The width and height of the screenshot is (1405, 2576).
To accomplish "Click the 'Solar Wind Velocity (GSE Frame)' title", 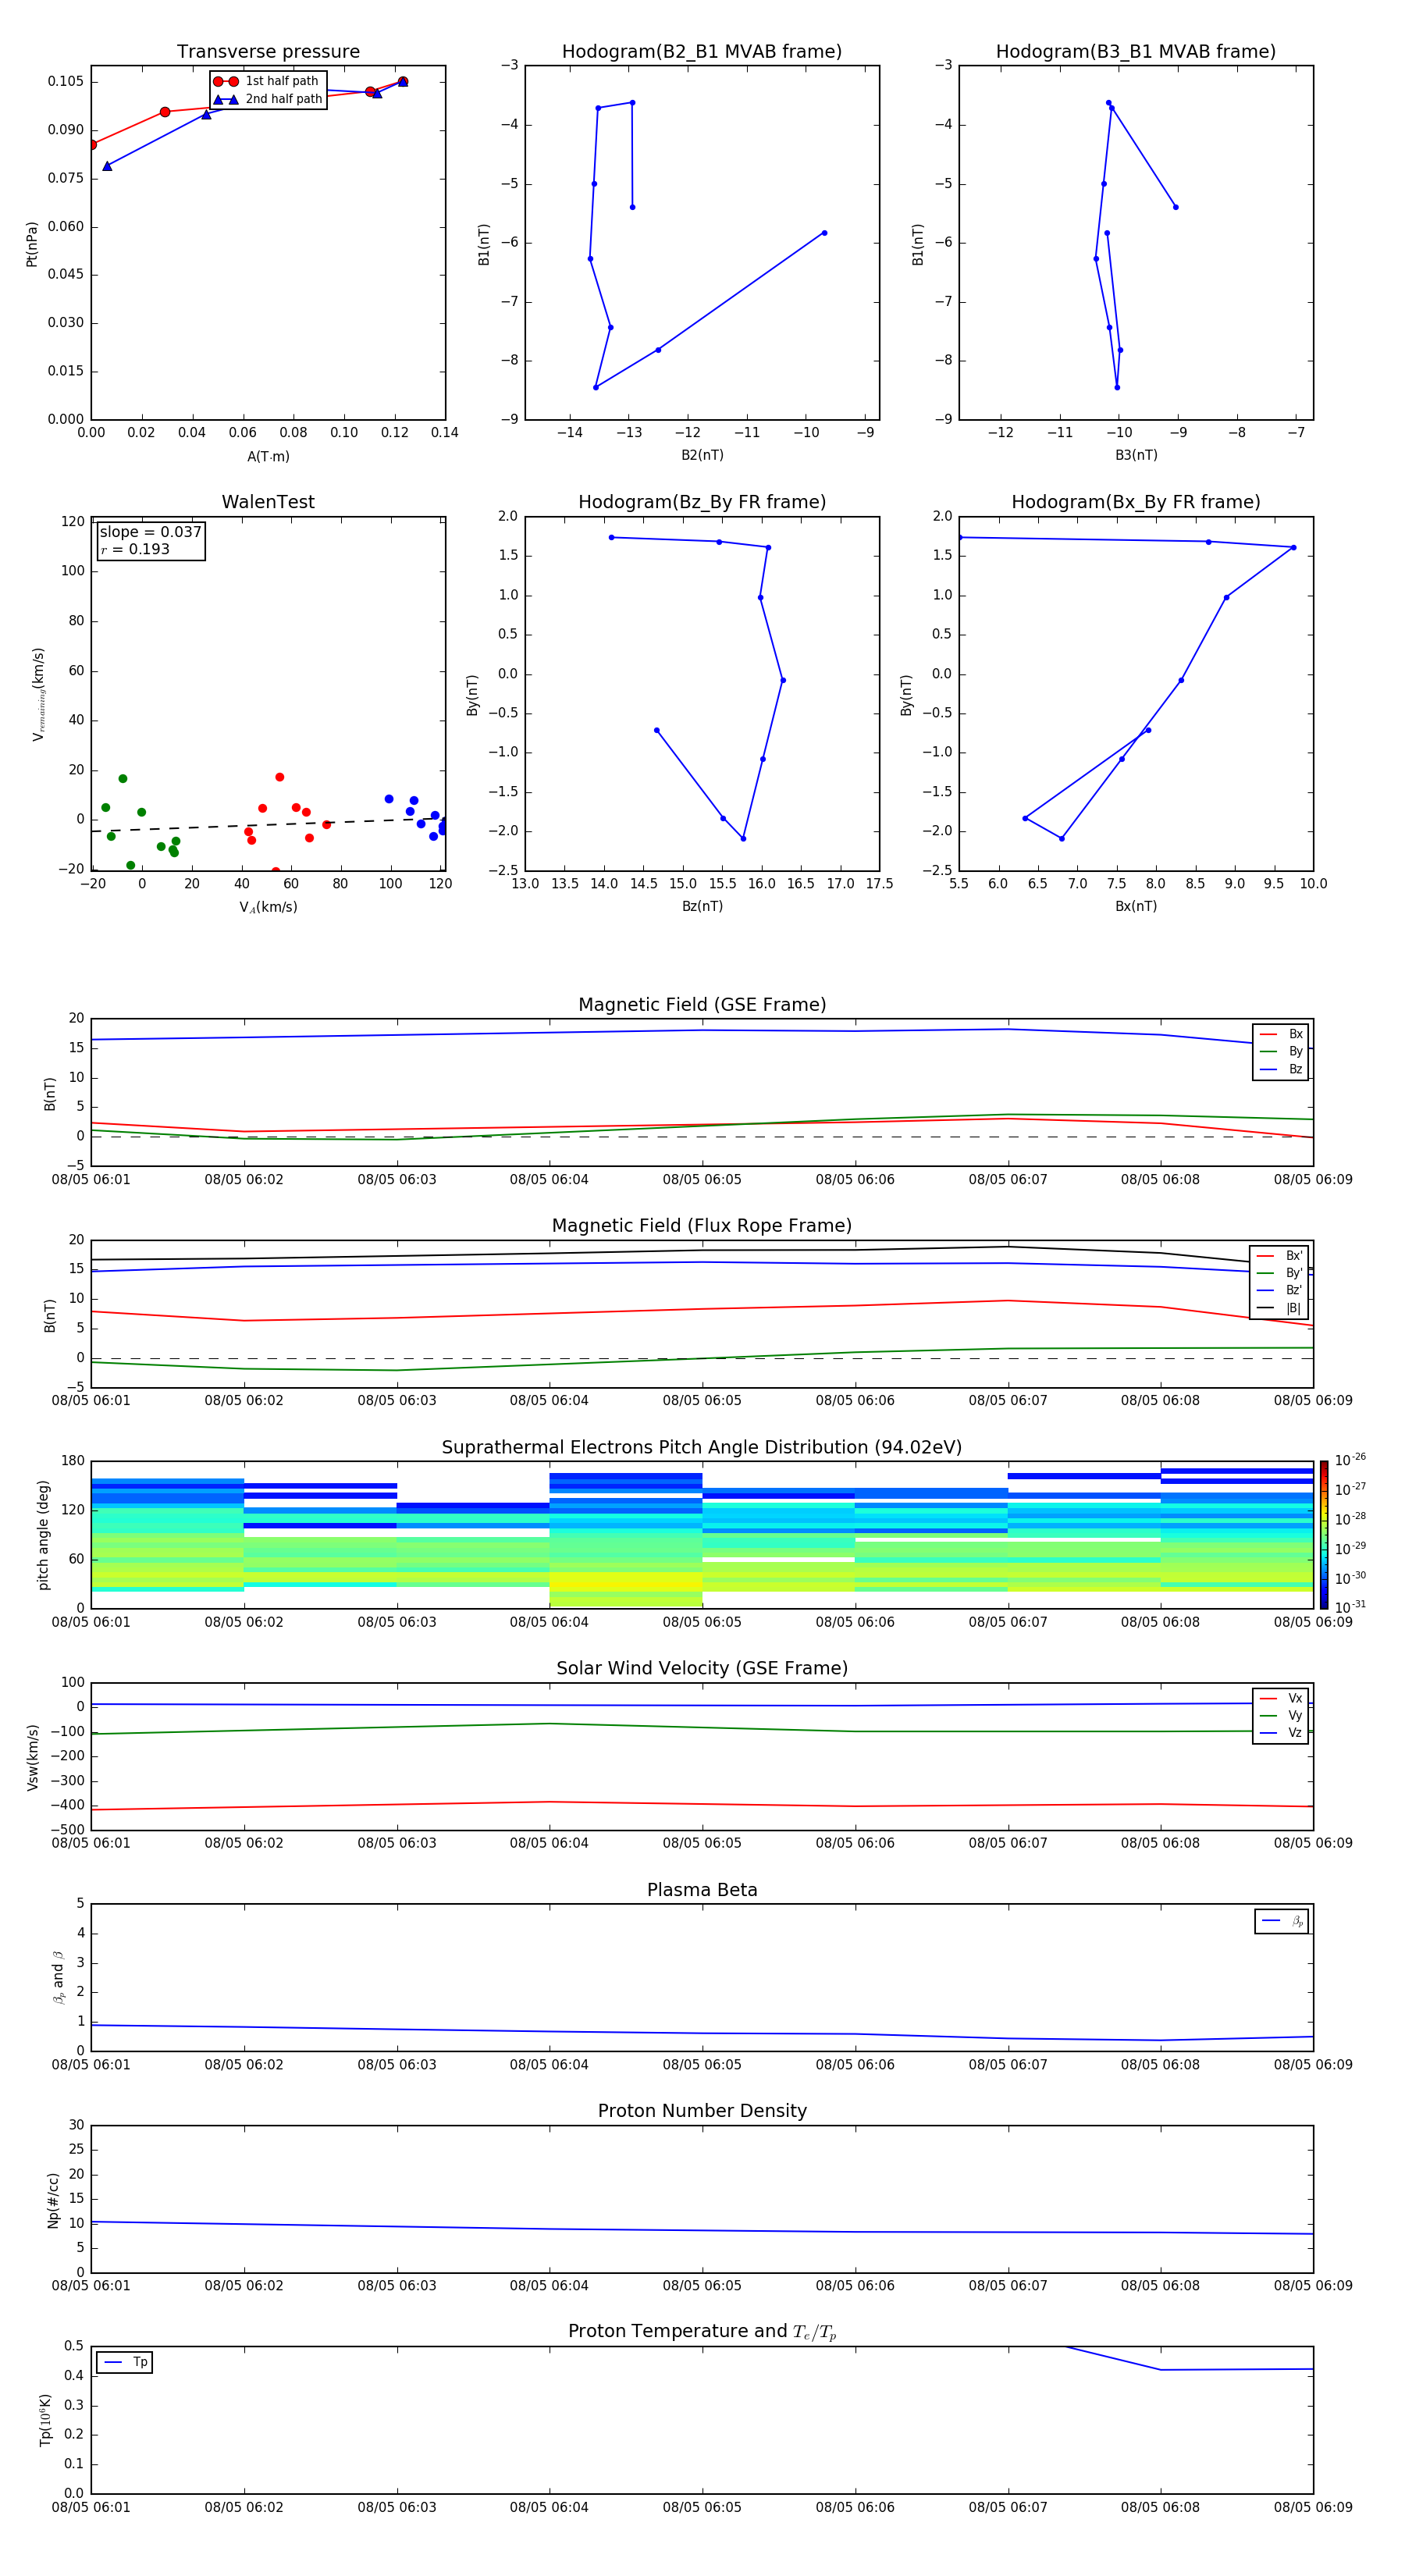I will point(702,1669).
